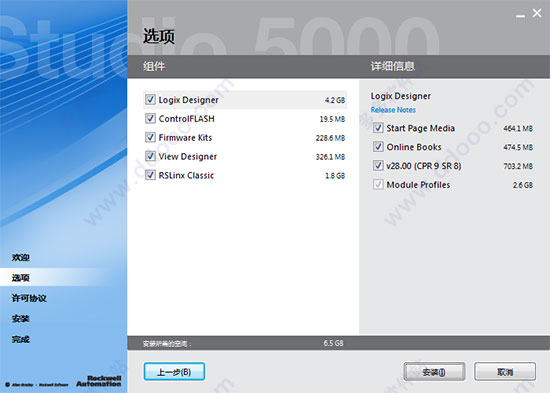This screenshot has width=550, height=393.
Task: Click the 取消 cancel button
Action: point(505,372)
